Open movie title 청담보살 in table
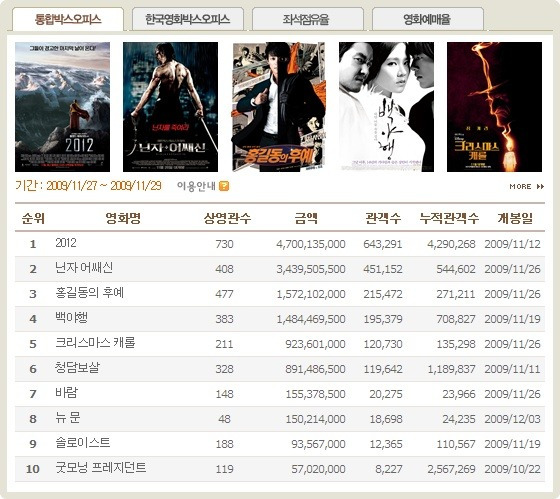The image size is (560, 499). [x=78, y=368]
